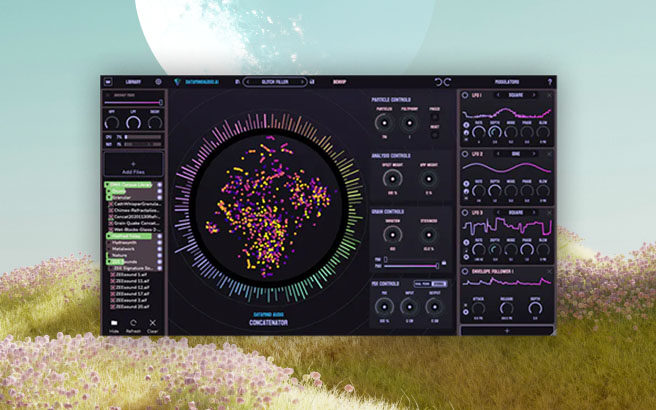Toggle the Metalwork folder's round button

pyautogui.click(x=159, y=249)
